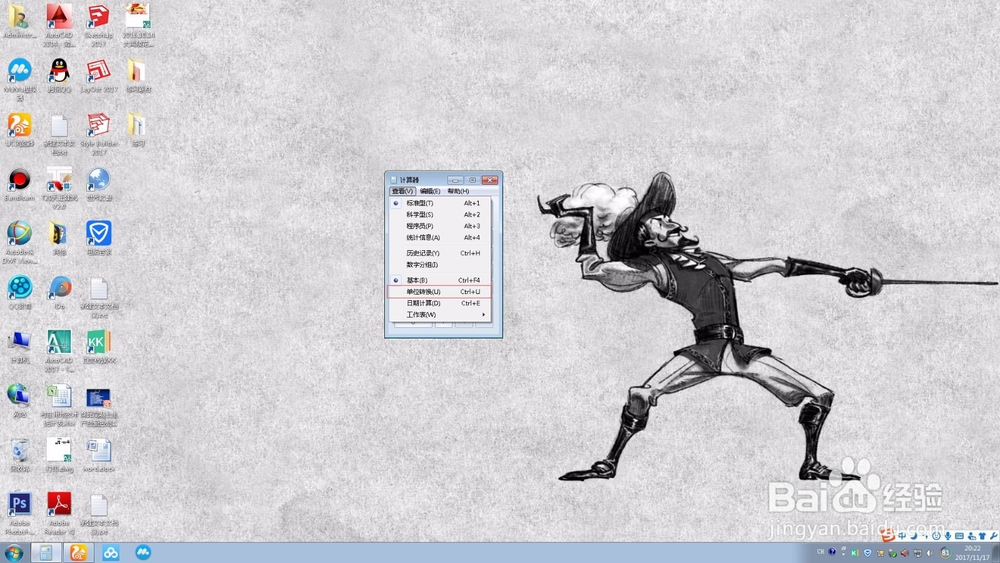Open the T20 V2.0 desktop shortcut
Viewport: 1000px width, 563px height.
coord(59,187)
